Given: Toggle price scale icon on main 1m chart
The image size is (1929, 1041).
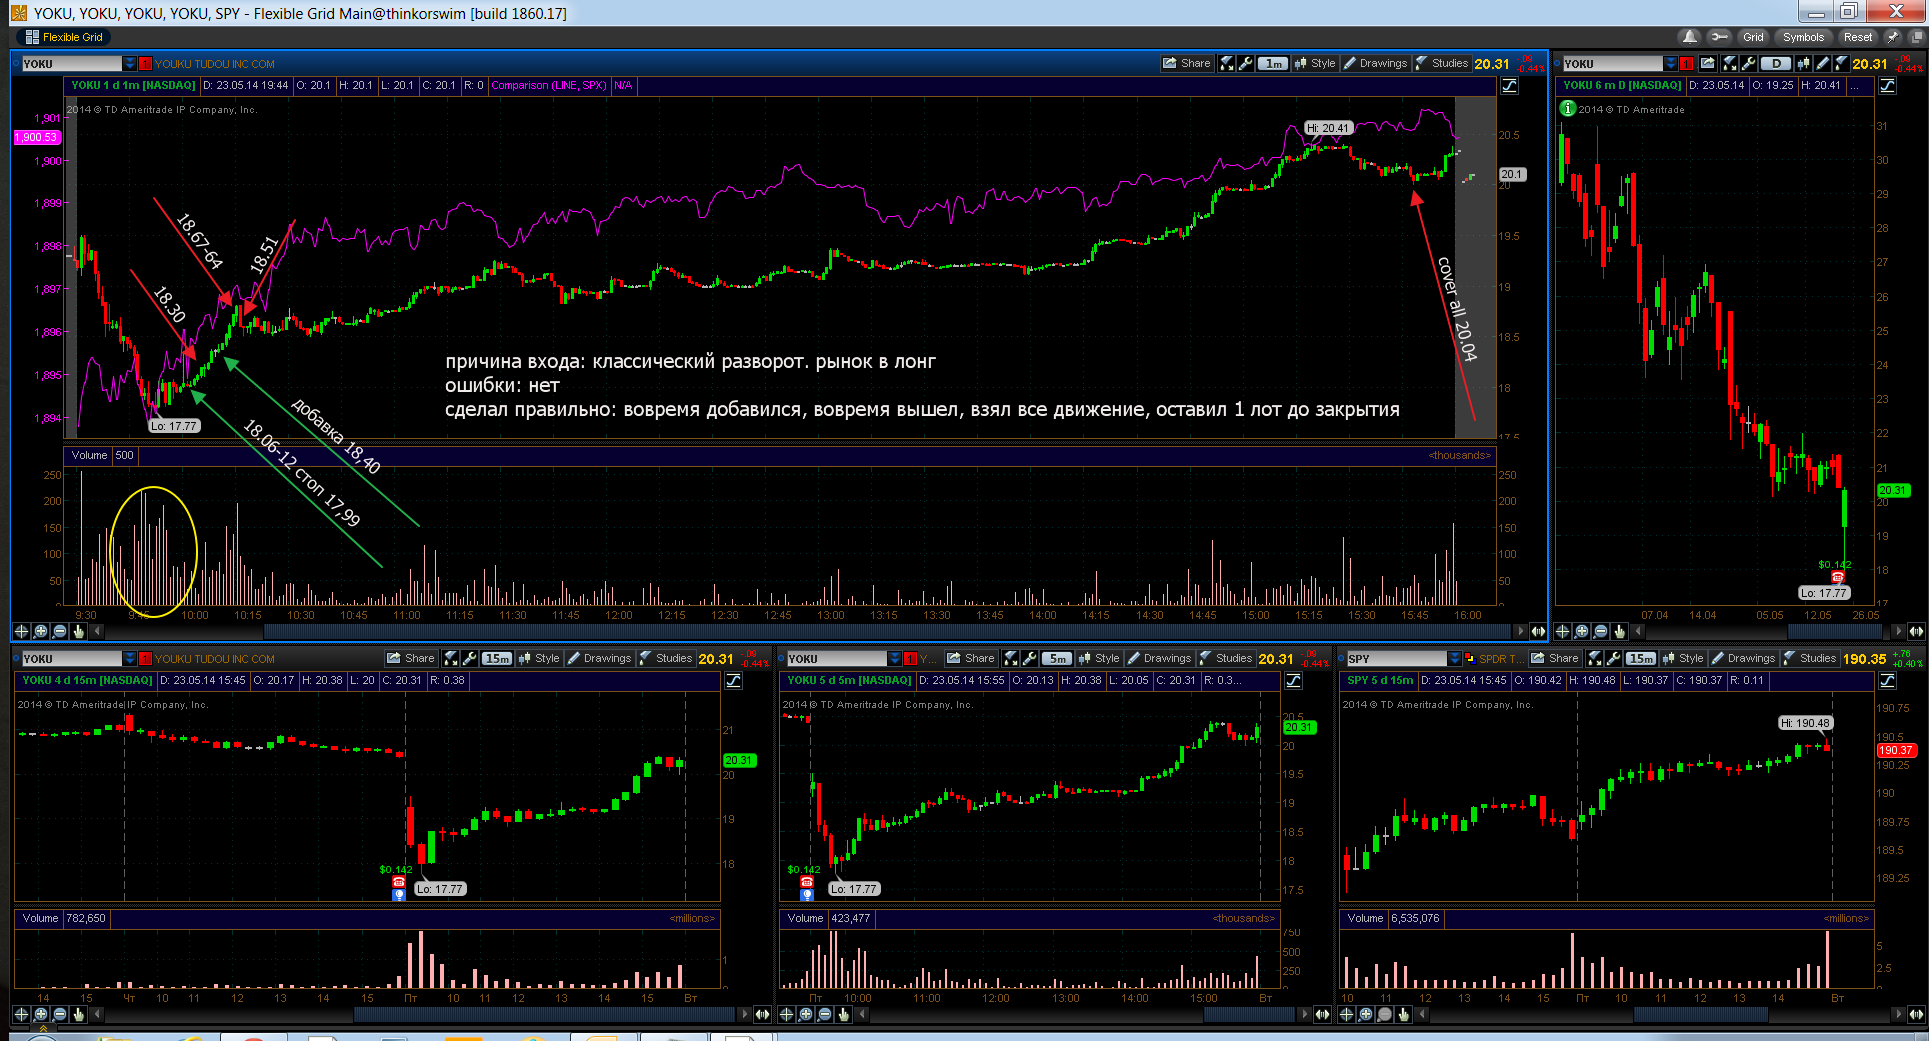Looking at the screenshot, I should coord(1509,86).
